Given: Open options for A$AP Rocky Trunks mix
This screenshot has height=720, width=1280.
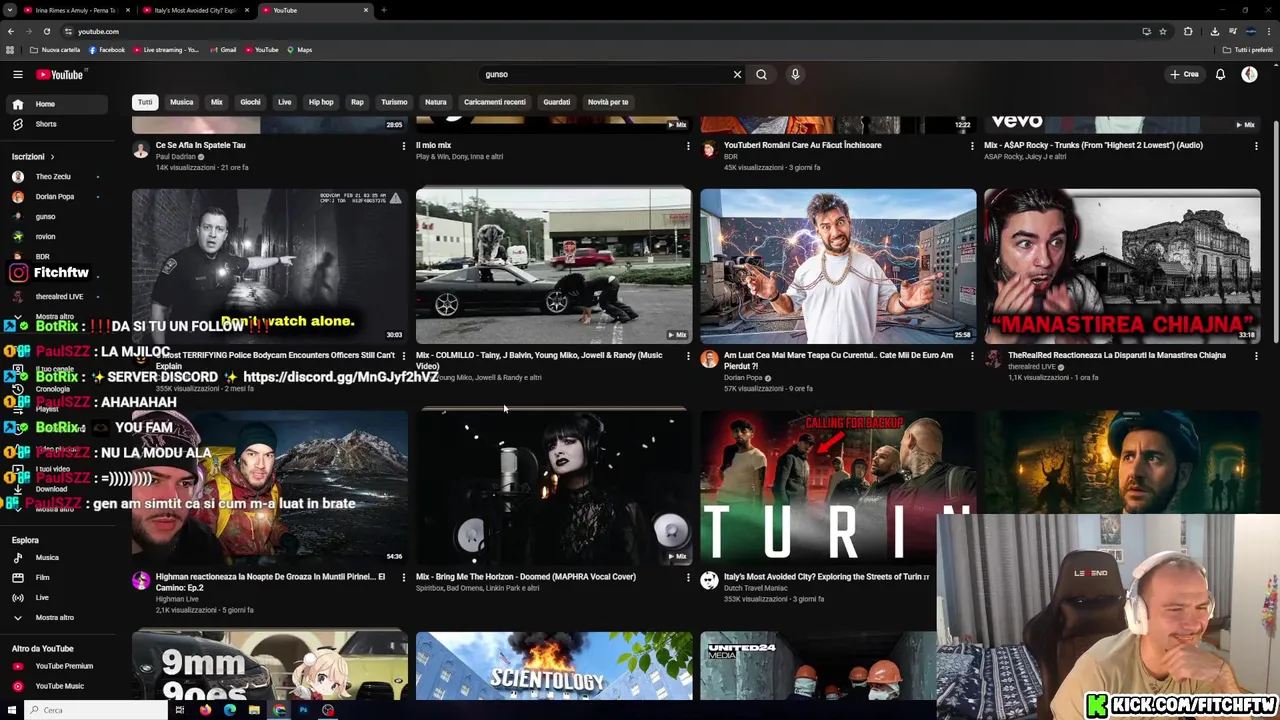Looking at the screenshot, I should tap(1256, 146).
